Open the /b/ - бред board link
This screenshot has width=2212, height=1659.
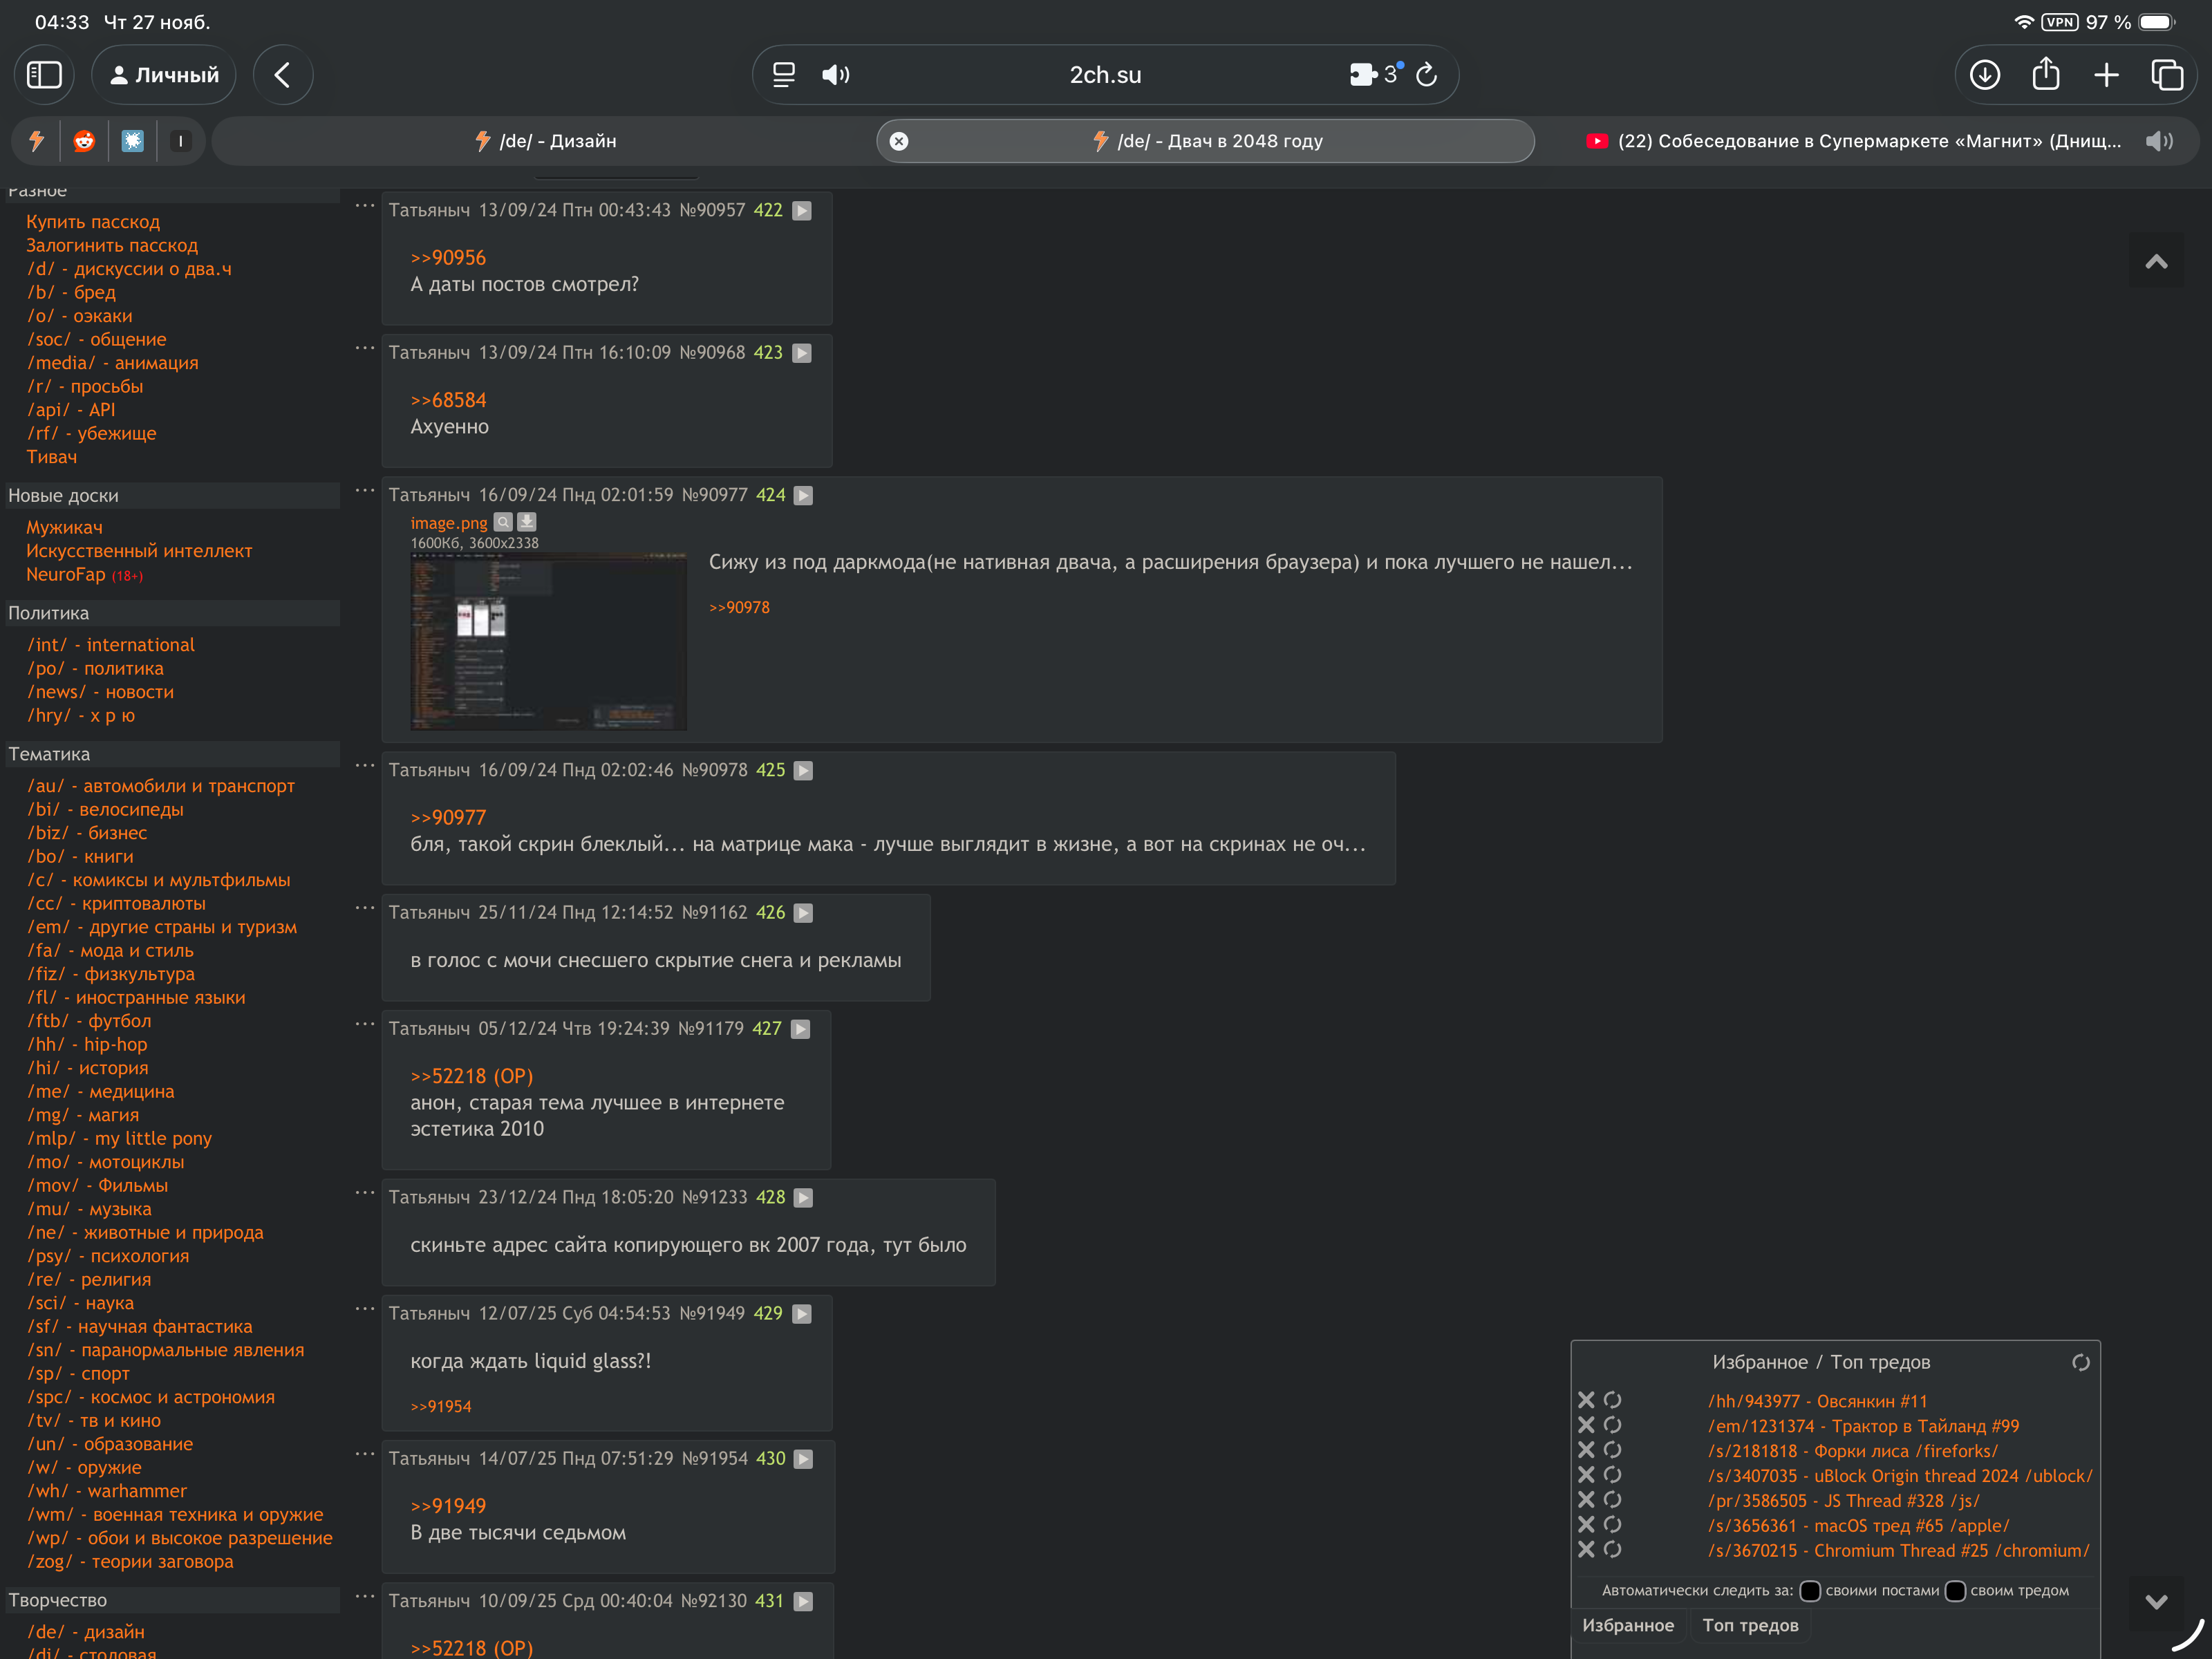(x=71, y=292)
